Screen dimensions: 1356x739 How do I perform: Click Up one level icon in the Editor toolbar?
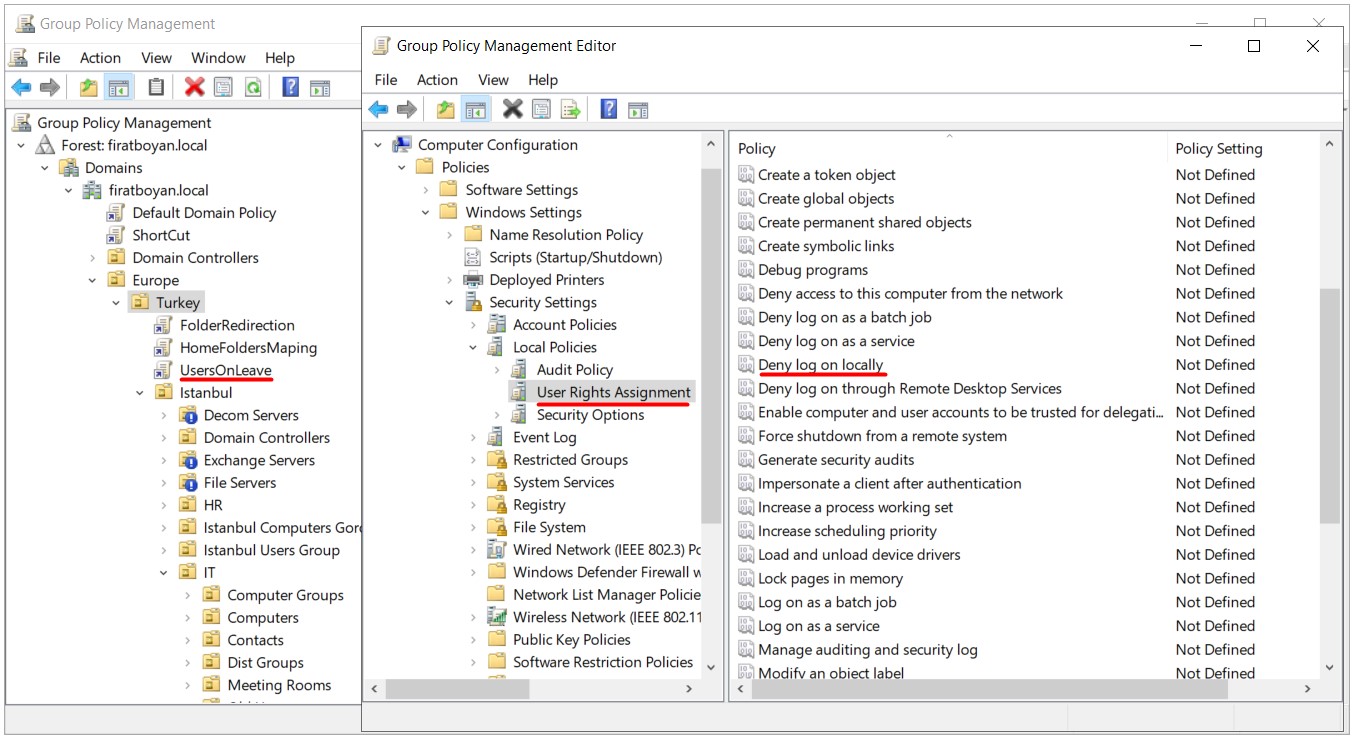pyautogui.click(x=446, y=110)
